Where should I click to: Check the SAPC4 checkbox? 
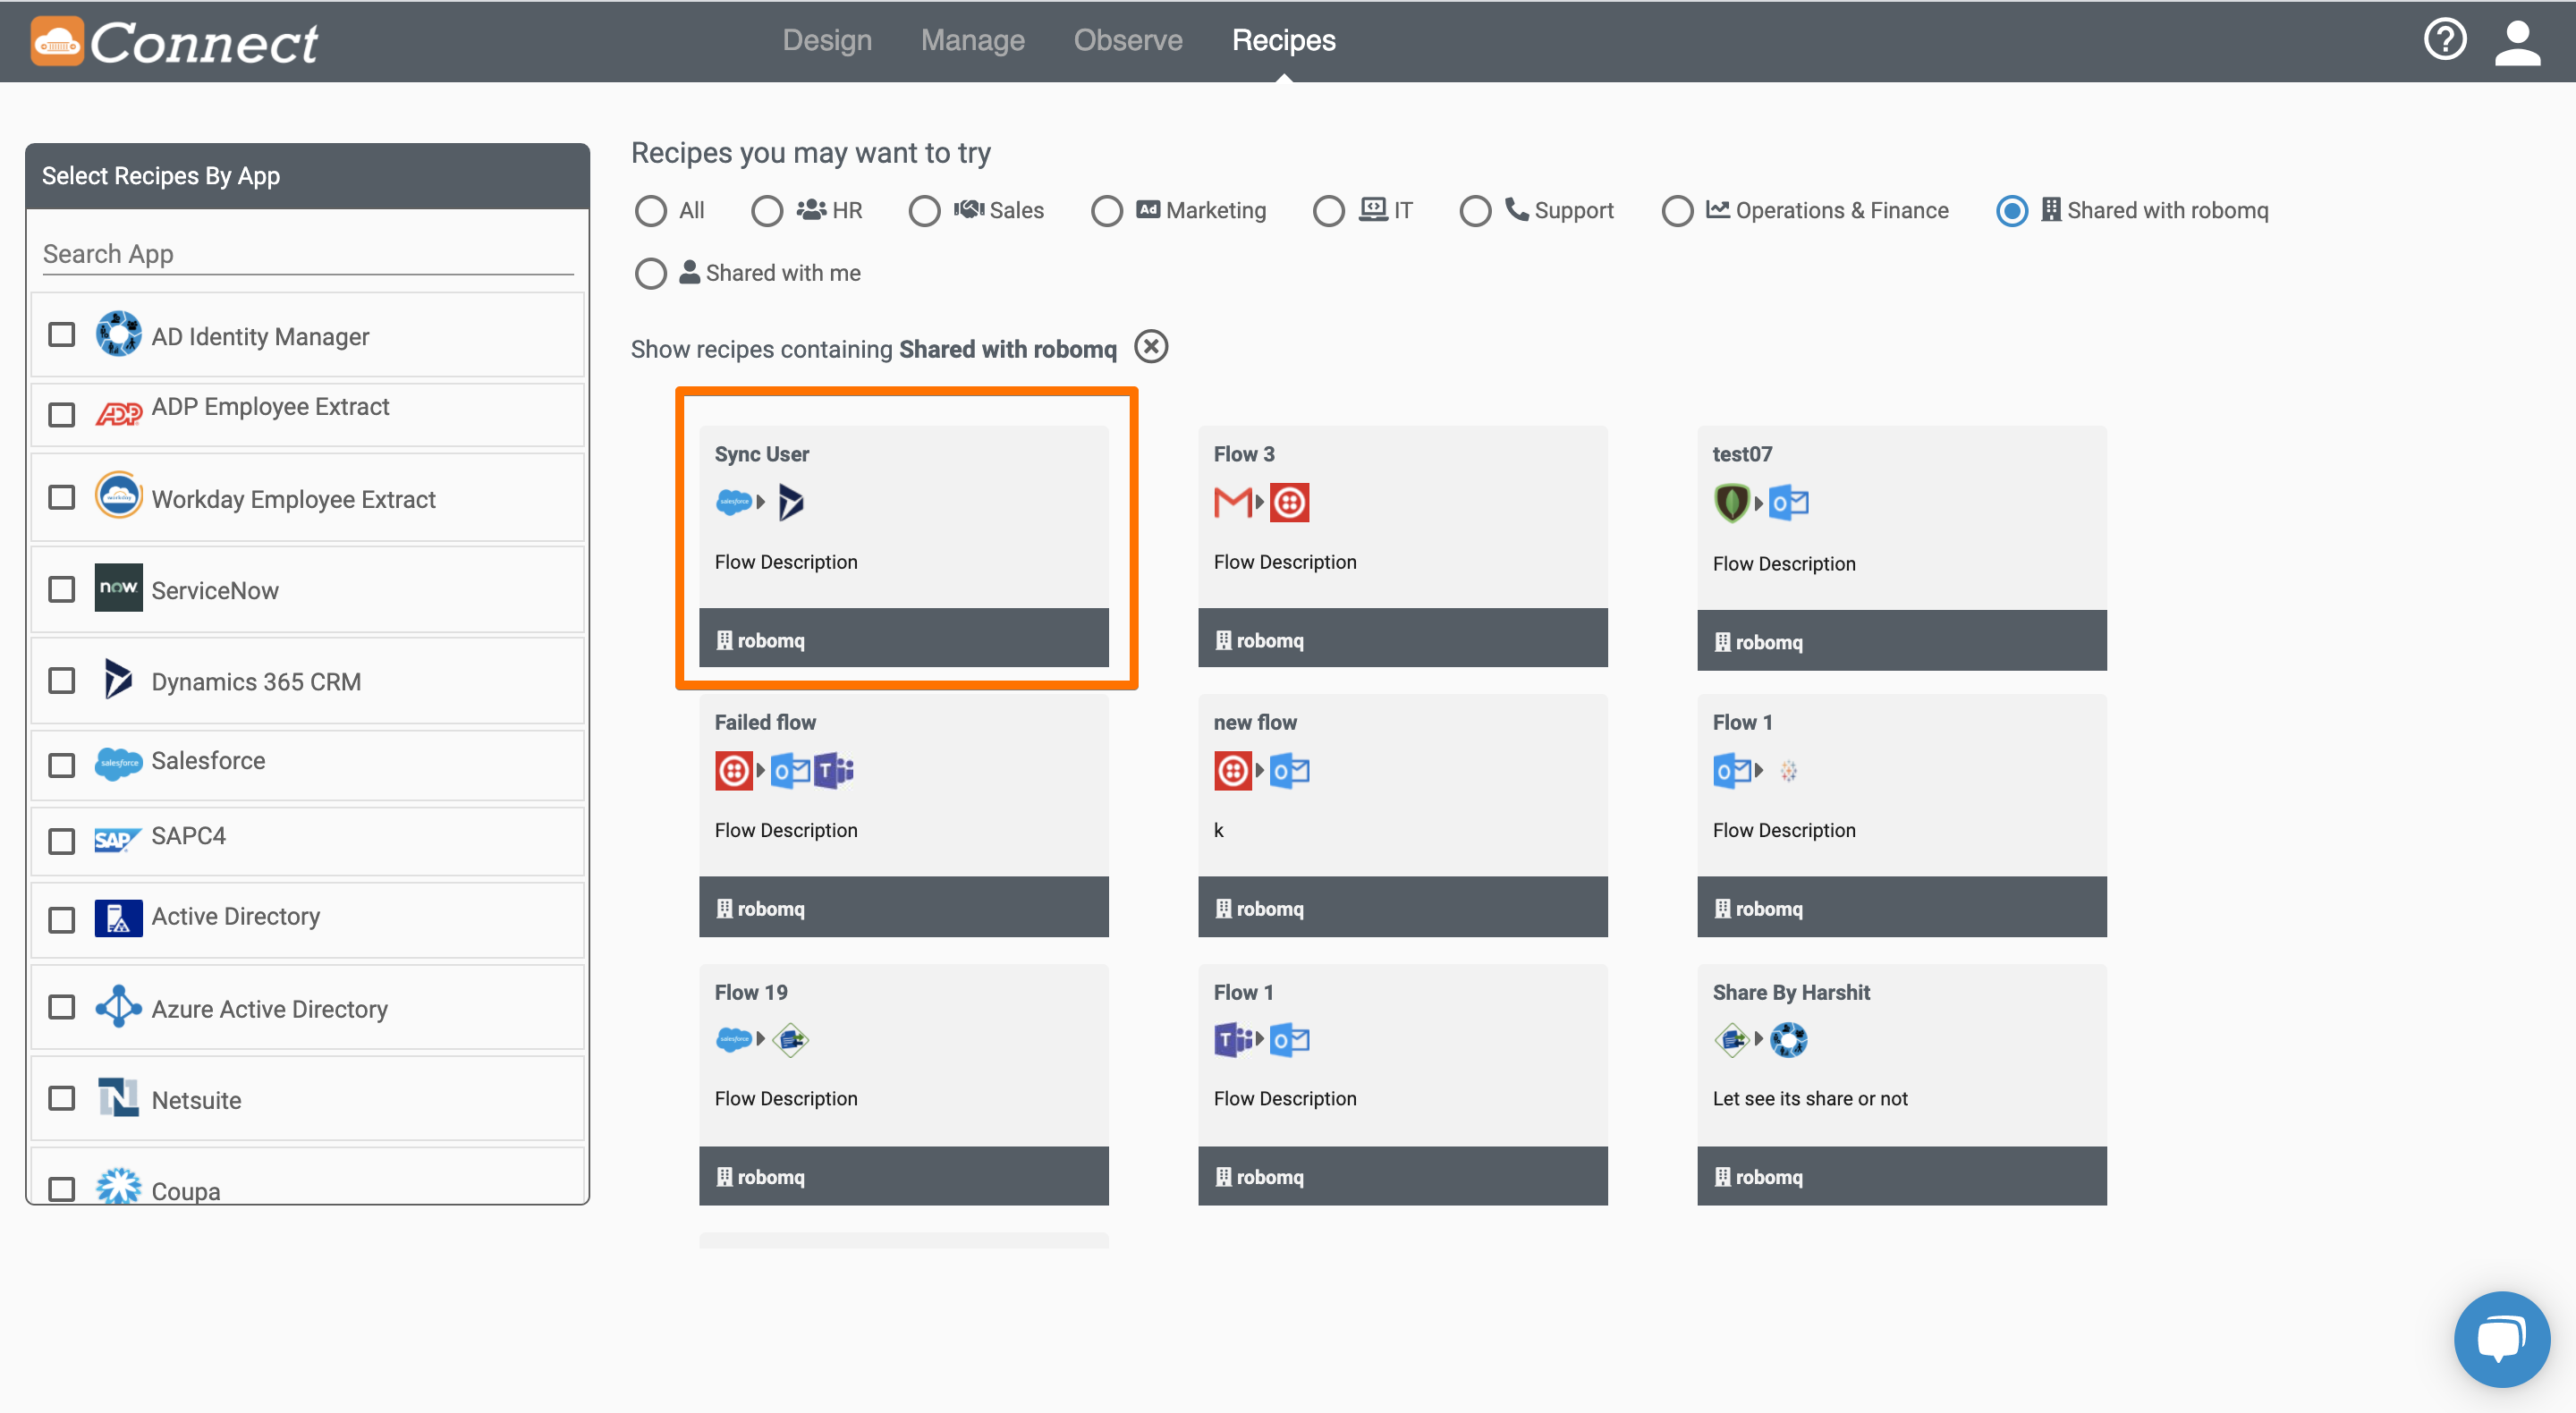(x=62, y=840)
